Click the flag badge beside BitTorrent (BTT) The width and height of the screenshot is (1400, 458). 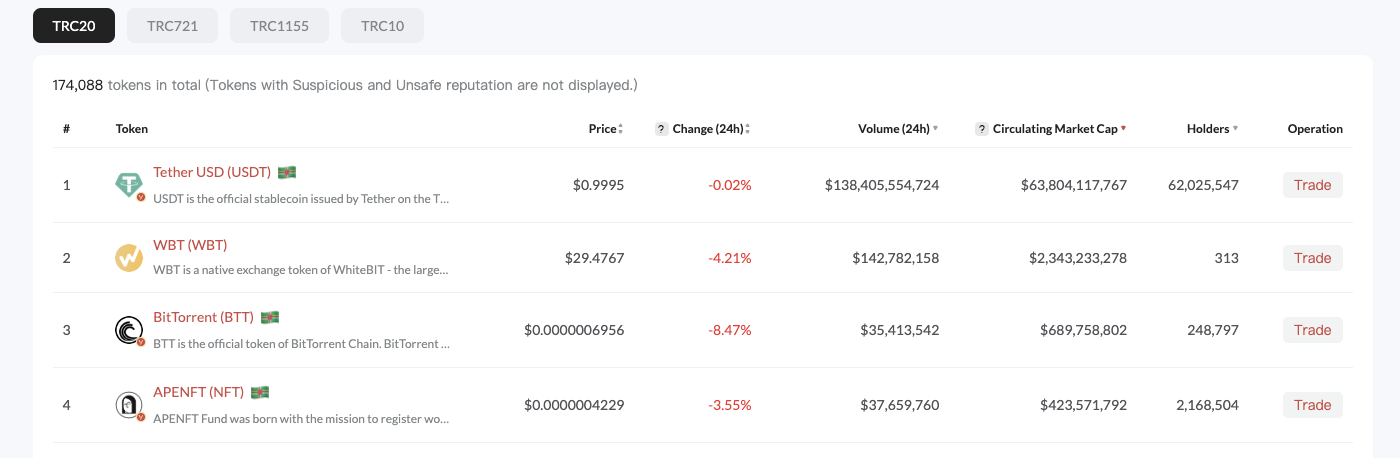pos(270,317)
